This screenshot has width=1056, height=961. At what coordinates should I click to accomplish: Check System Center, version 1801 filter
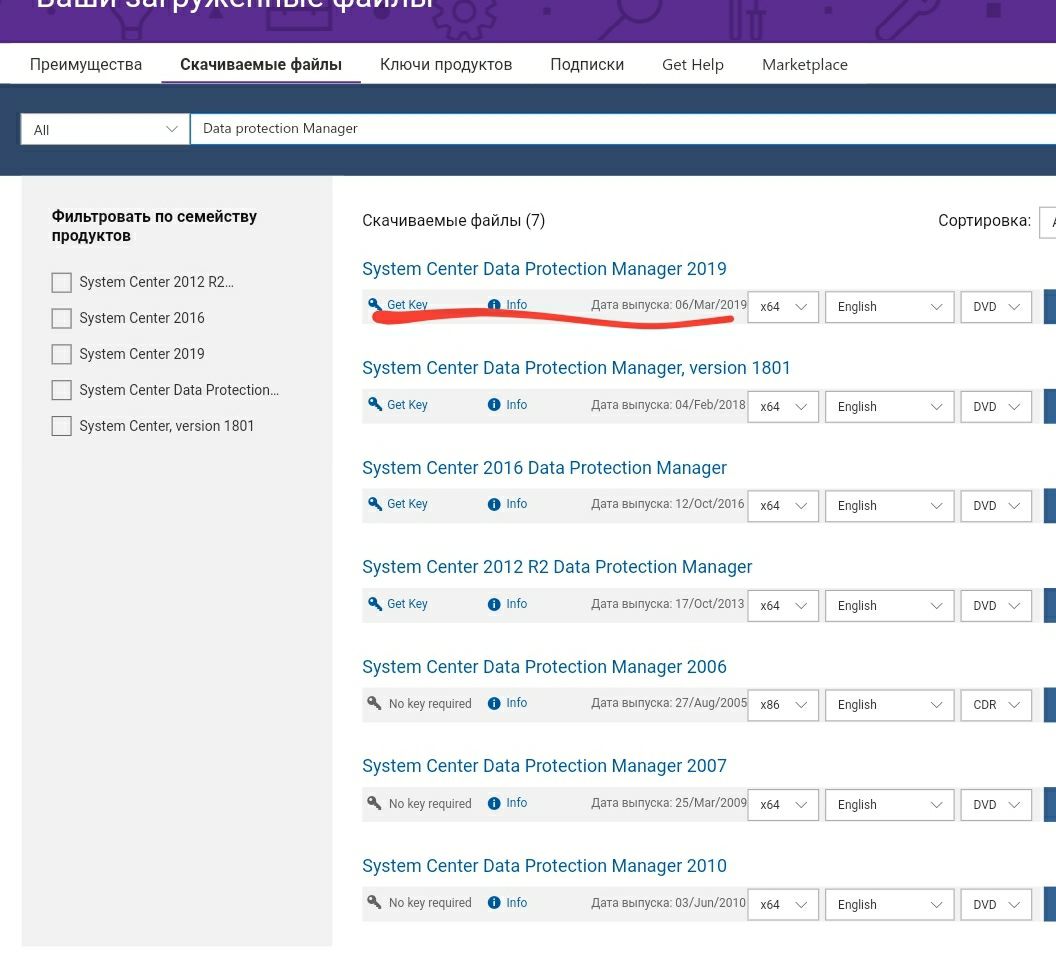click(61, 426)
